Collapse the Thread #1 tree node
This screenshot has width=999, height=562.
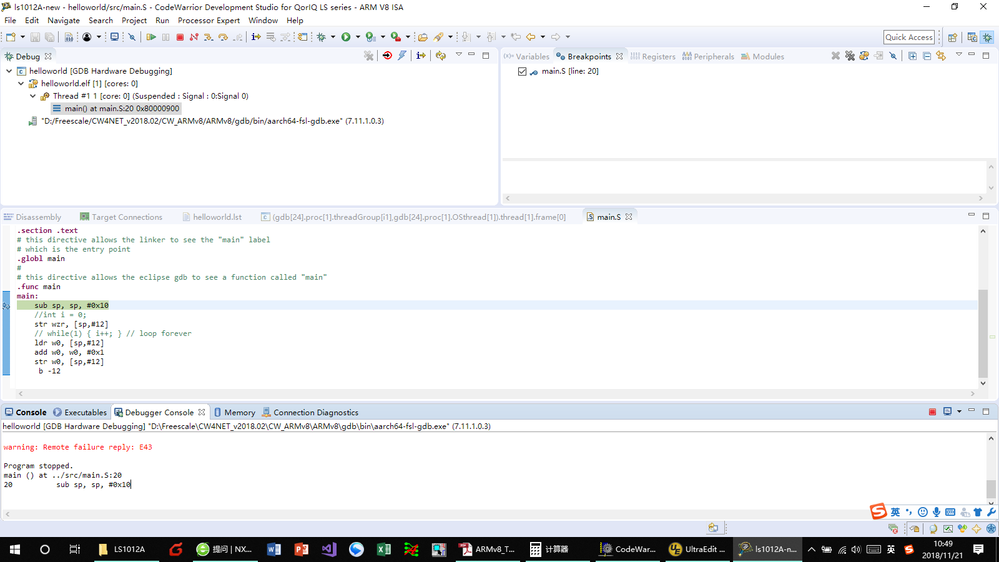(x=33, y=96)
